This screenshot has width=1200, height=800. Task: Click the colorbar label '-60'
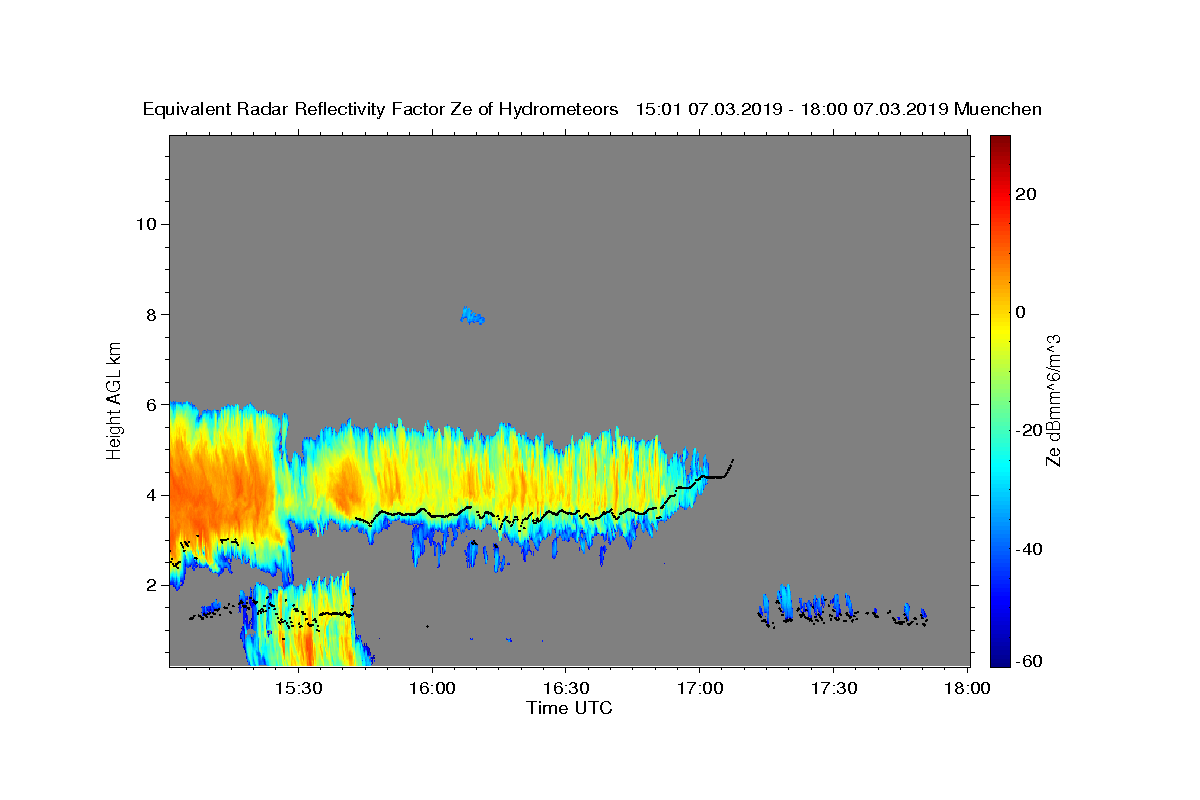coord(1029,661)
